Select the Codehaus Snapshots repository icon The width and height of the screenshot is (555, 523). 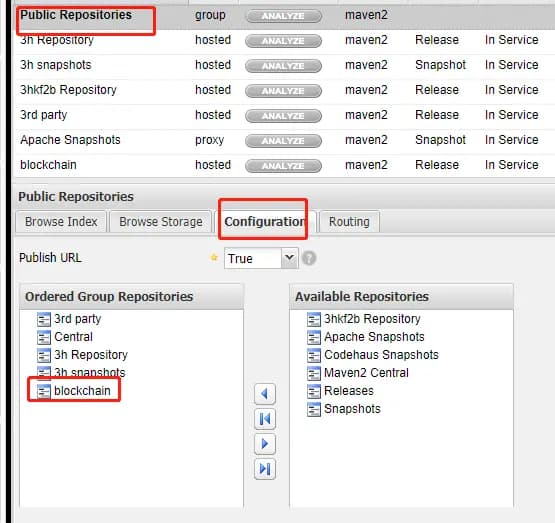click(x=314, y=355)
